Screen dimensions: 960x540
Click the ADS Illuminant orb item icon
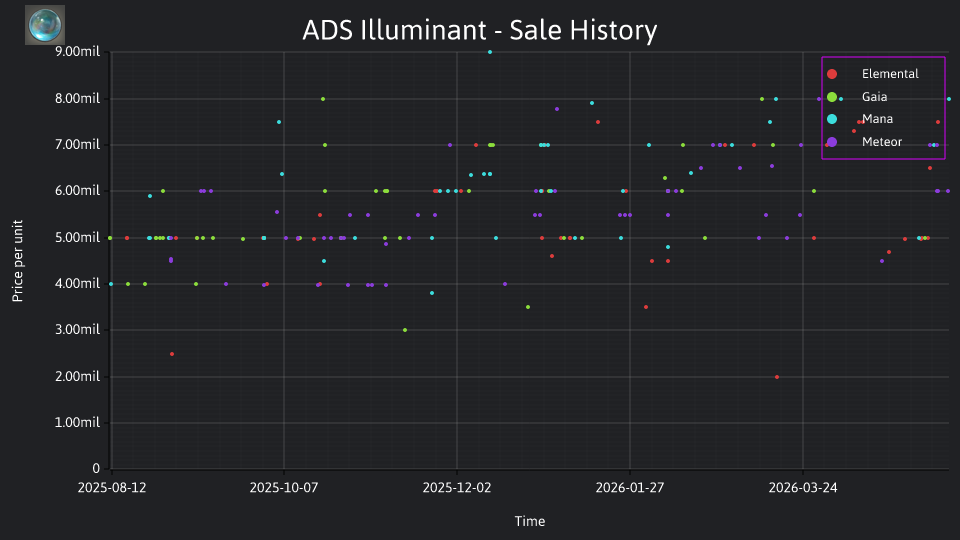(x=45, y=25)
